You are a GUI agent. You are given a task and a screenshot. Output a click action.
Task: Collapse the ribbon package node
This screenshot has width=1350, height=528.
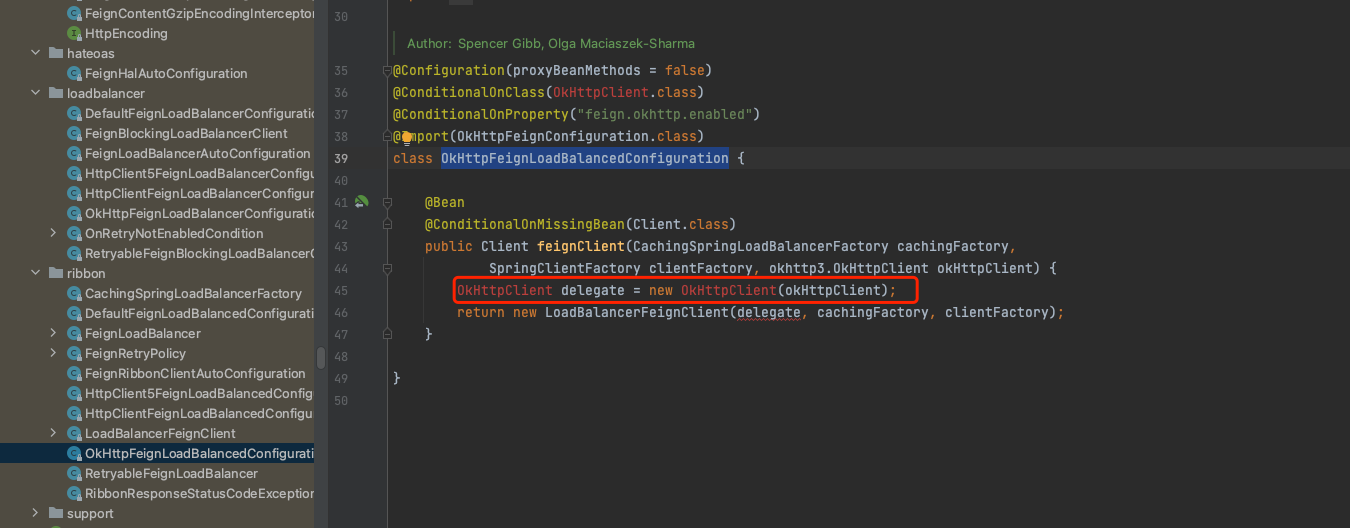click(35, 273)
